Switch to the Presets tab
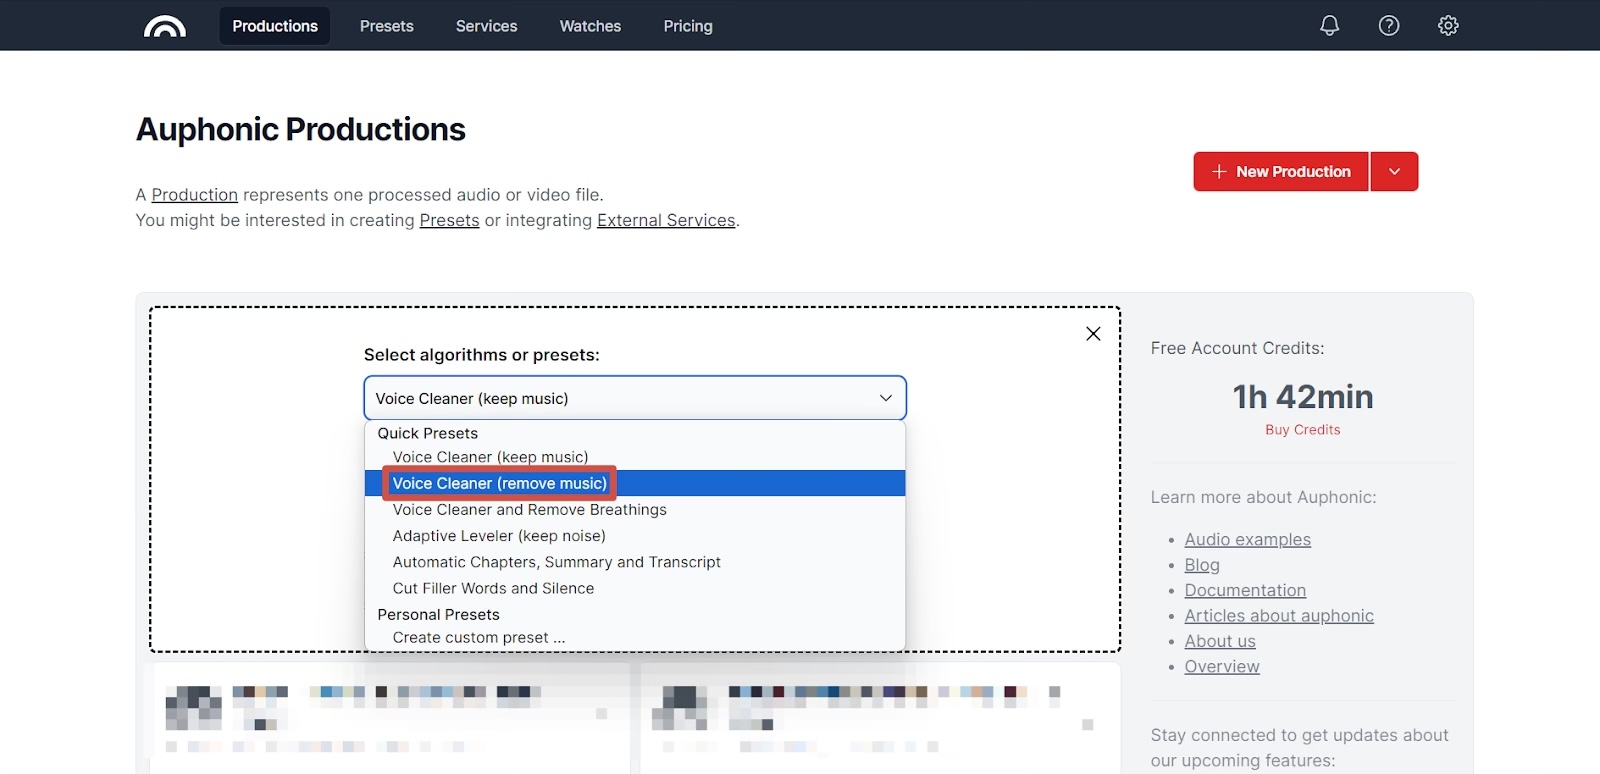Image resolution: width=1600 pixels, height=774 pixels. click(x=386, y=26)
